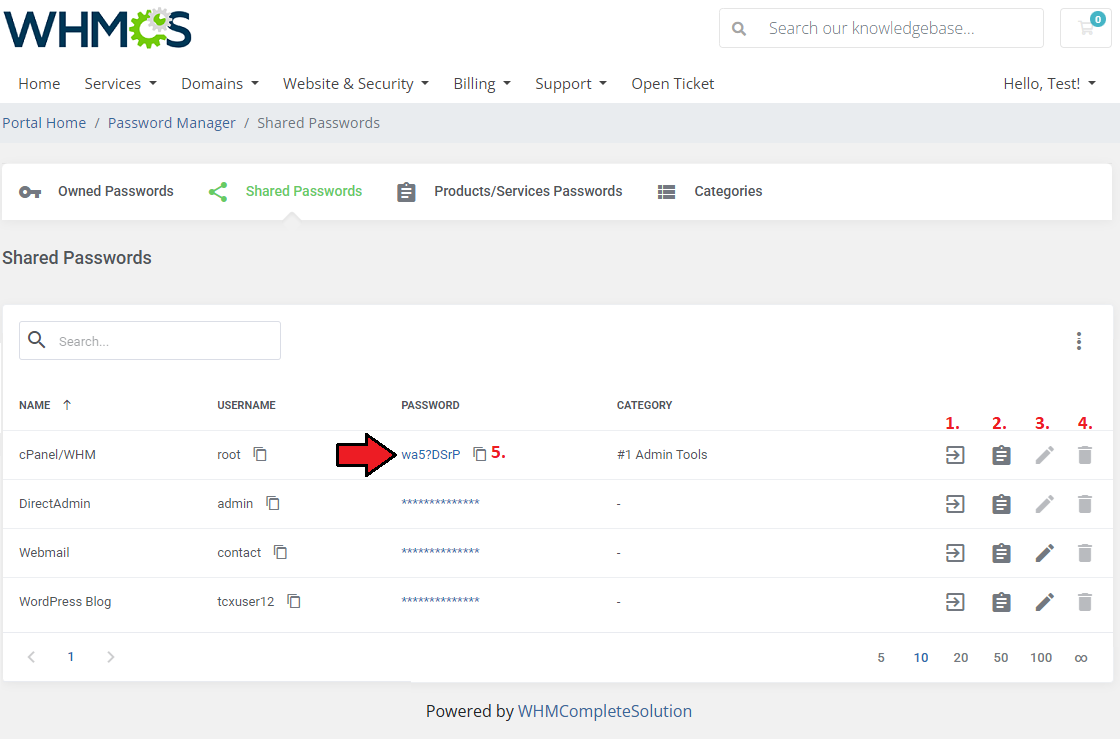Viewport: 1120px width, 739px height.
Task: Open the three-dot table options menu
Action: pyautogui.click(x=1079, y=341)
